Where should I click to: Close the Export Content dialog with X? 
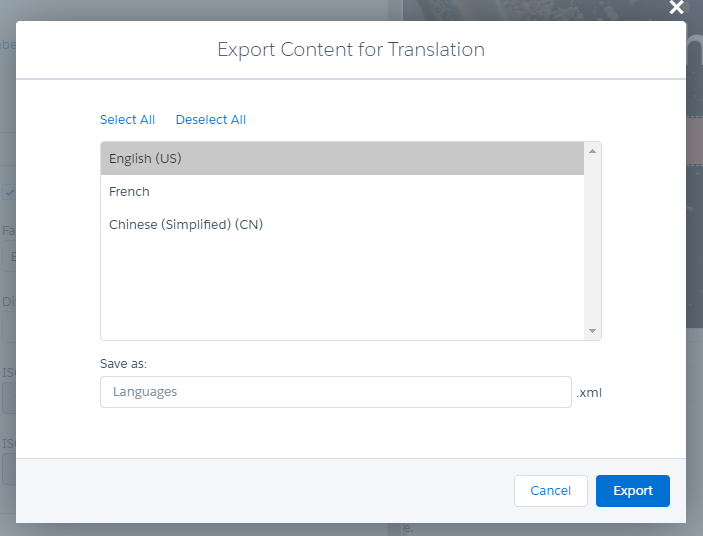676,8
